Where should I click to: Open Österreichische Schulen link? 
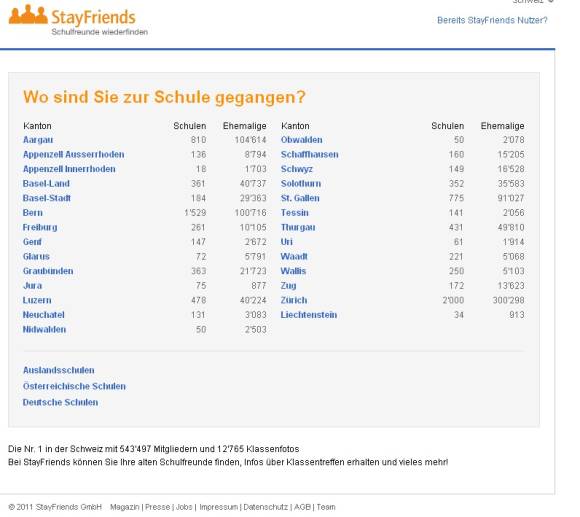(x=74, y=386)
